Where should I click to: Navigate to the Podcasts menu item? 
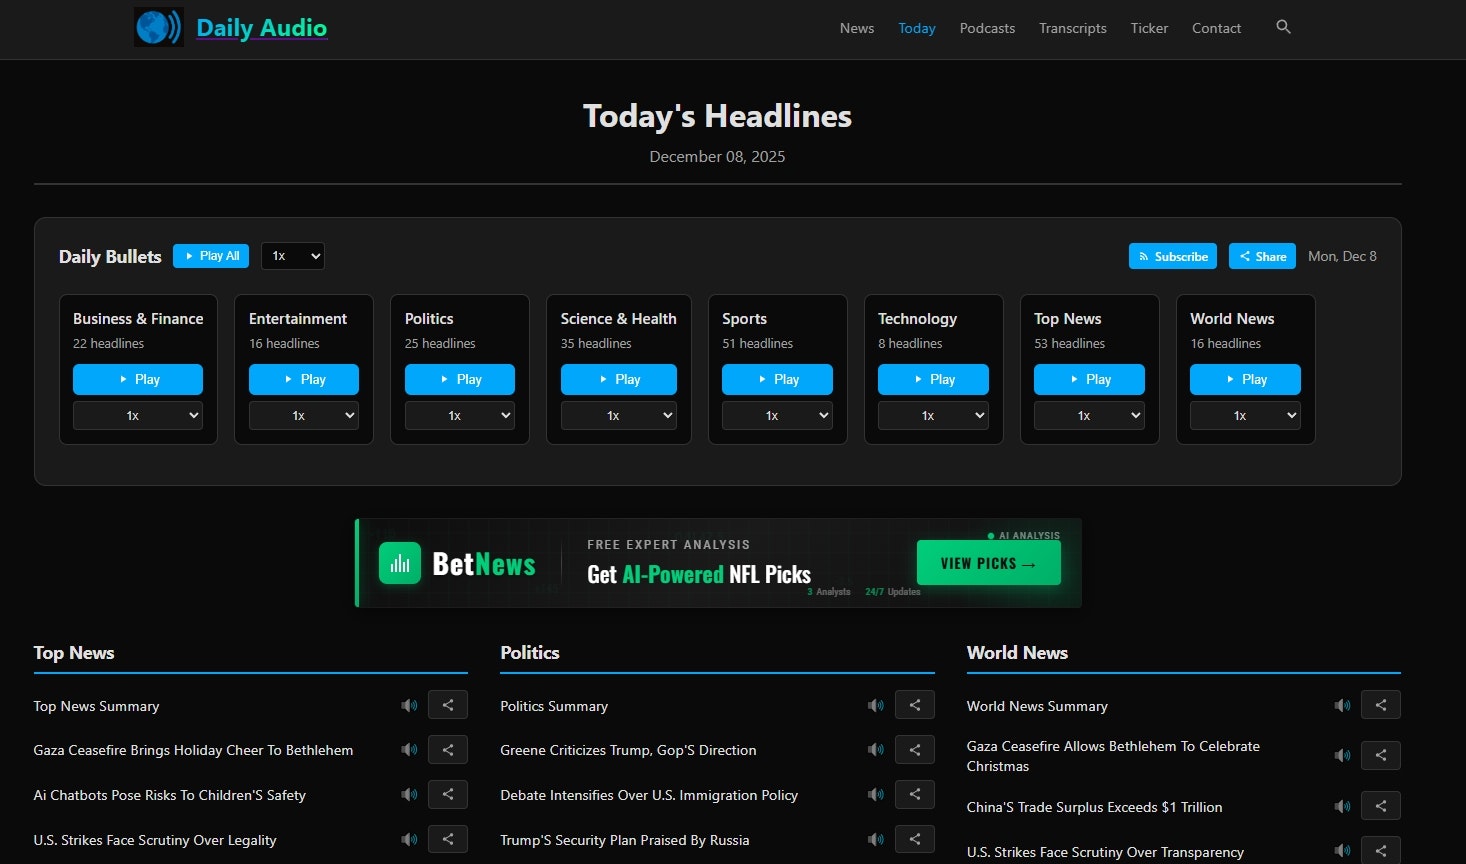987,28
